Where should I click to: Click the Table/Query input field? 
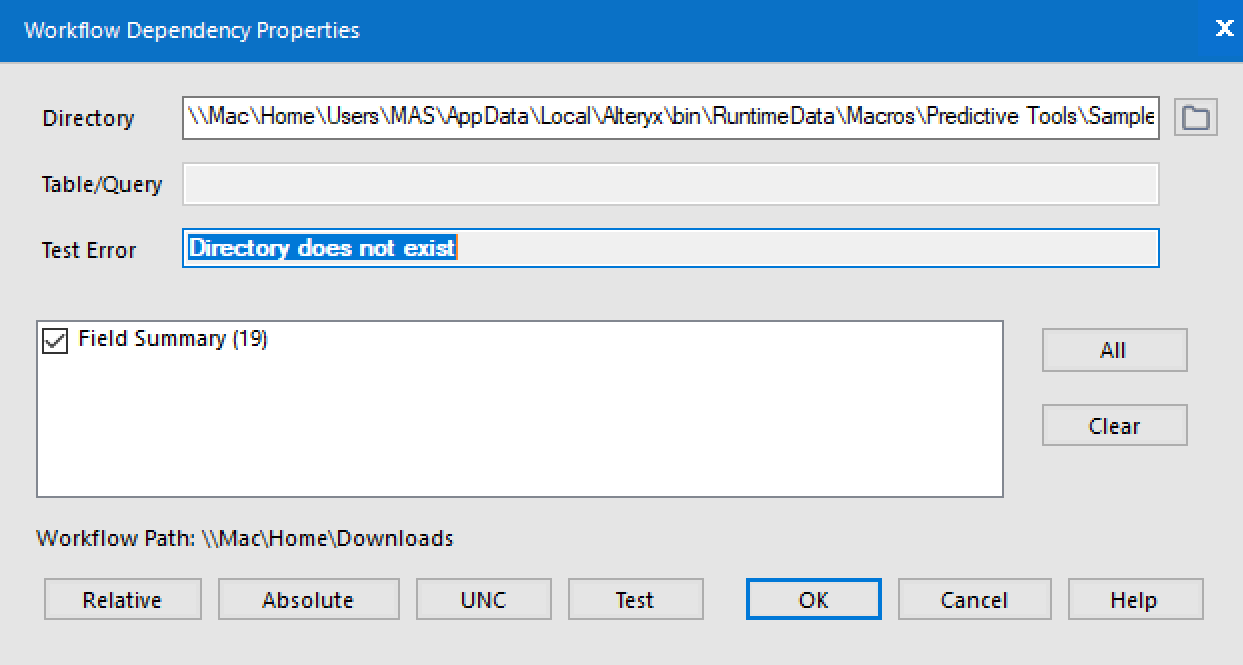tap(670, 184)
